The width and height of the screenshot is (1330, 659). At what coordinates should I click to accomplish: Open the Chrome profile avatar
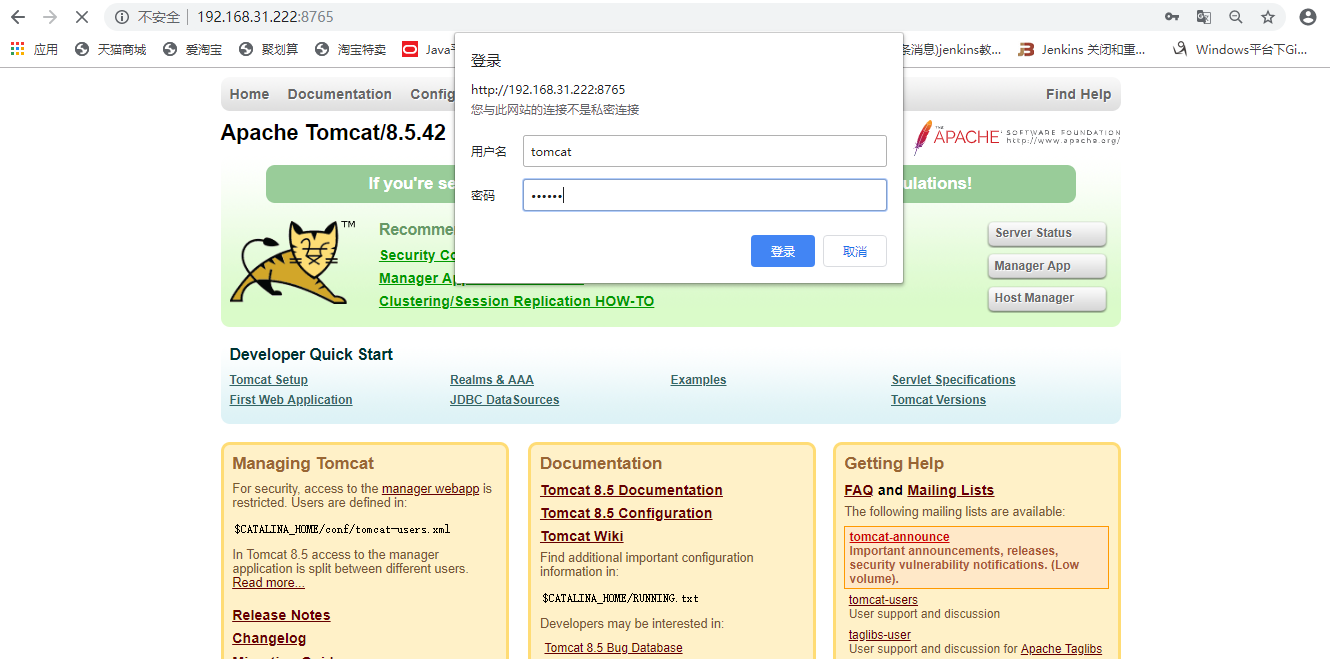click(1308, 17)
